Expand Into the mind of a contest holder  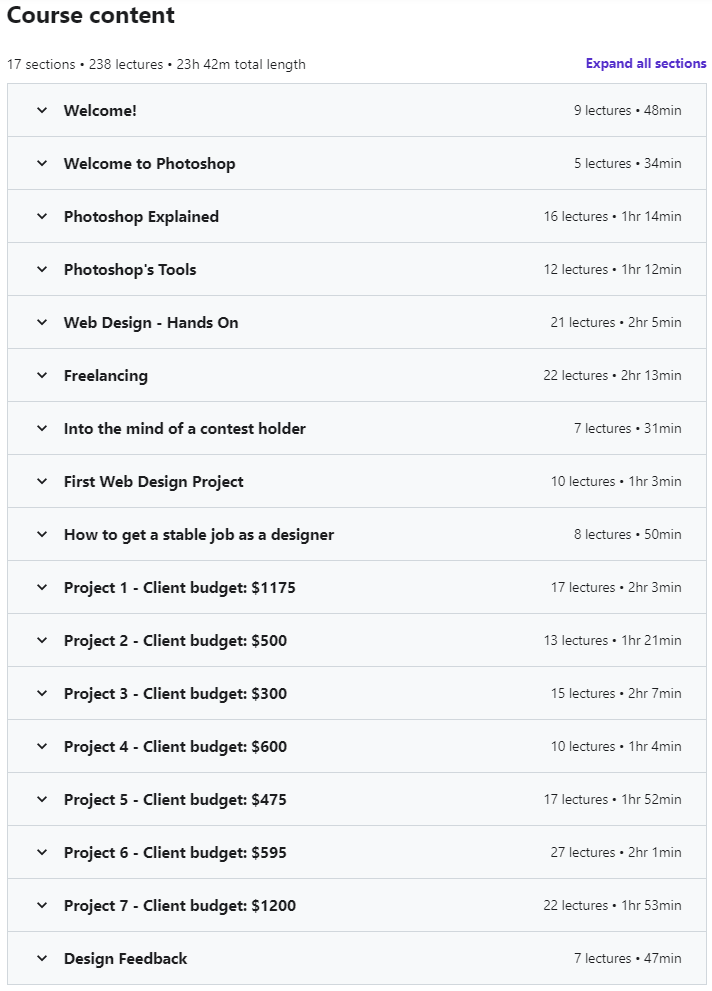tap(185, 429)
